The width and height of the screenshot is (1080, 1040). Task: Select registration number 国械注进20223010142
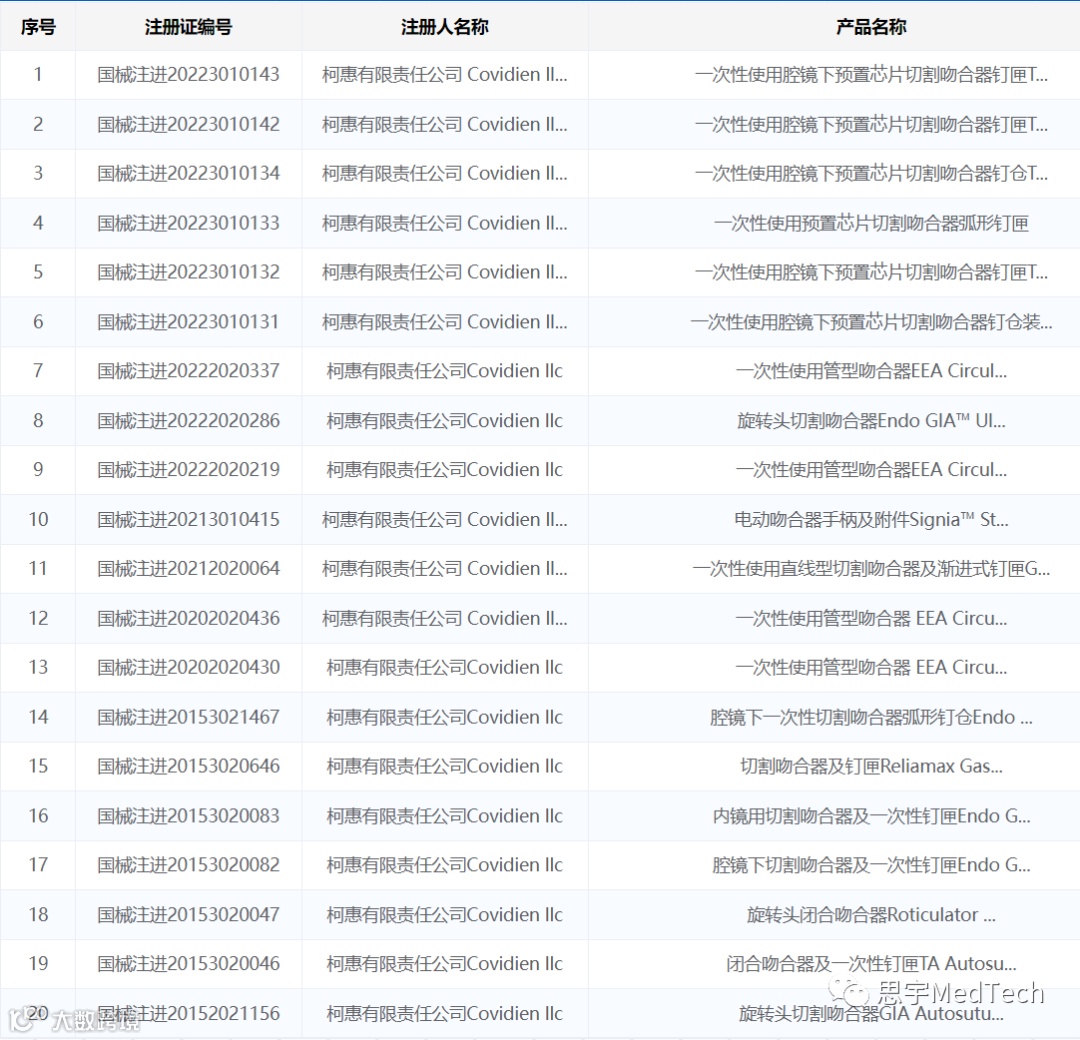point(188,124)
